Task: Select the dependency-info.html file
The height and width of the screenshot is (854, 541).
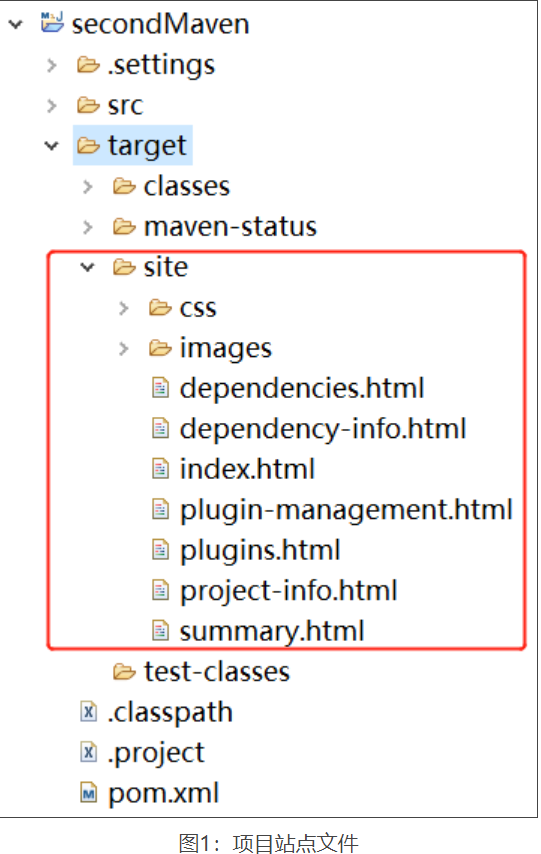Action: (323, 429)
